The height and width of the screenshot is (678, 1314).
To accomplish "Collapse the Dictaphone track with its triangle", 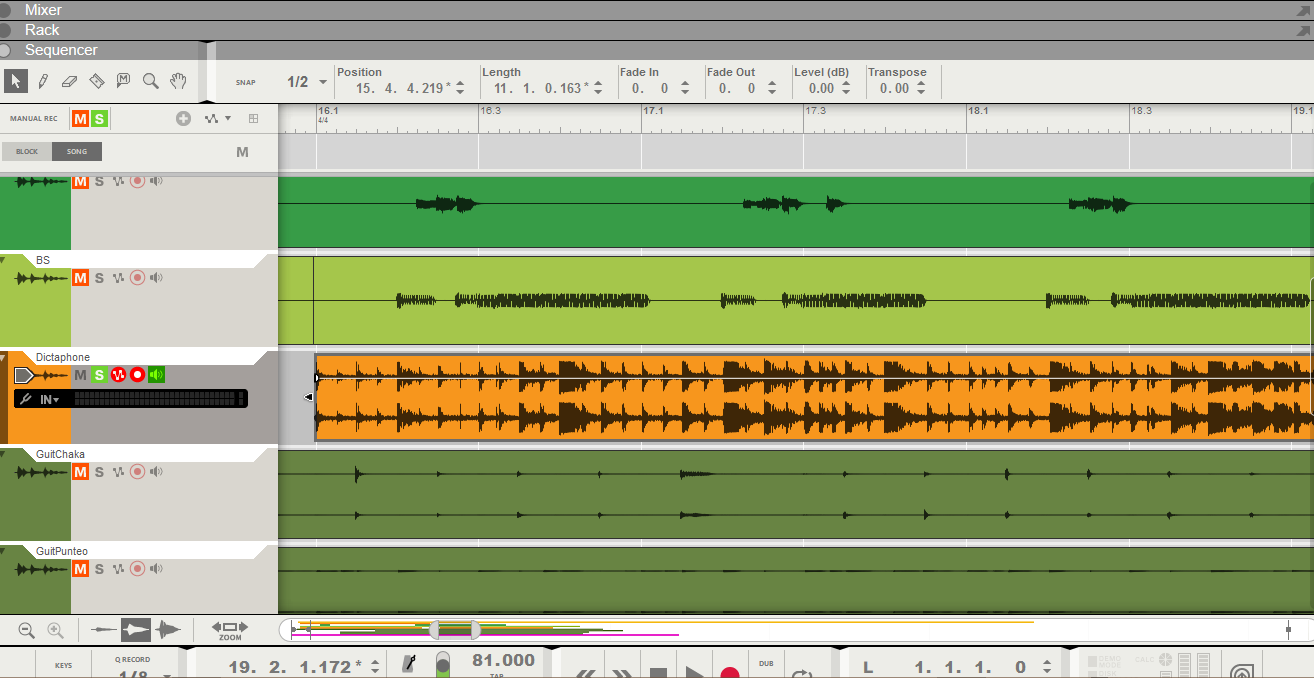I will pos(4,357).
